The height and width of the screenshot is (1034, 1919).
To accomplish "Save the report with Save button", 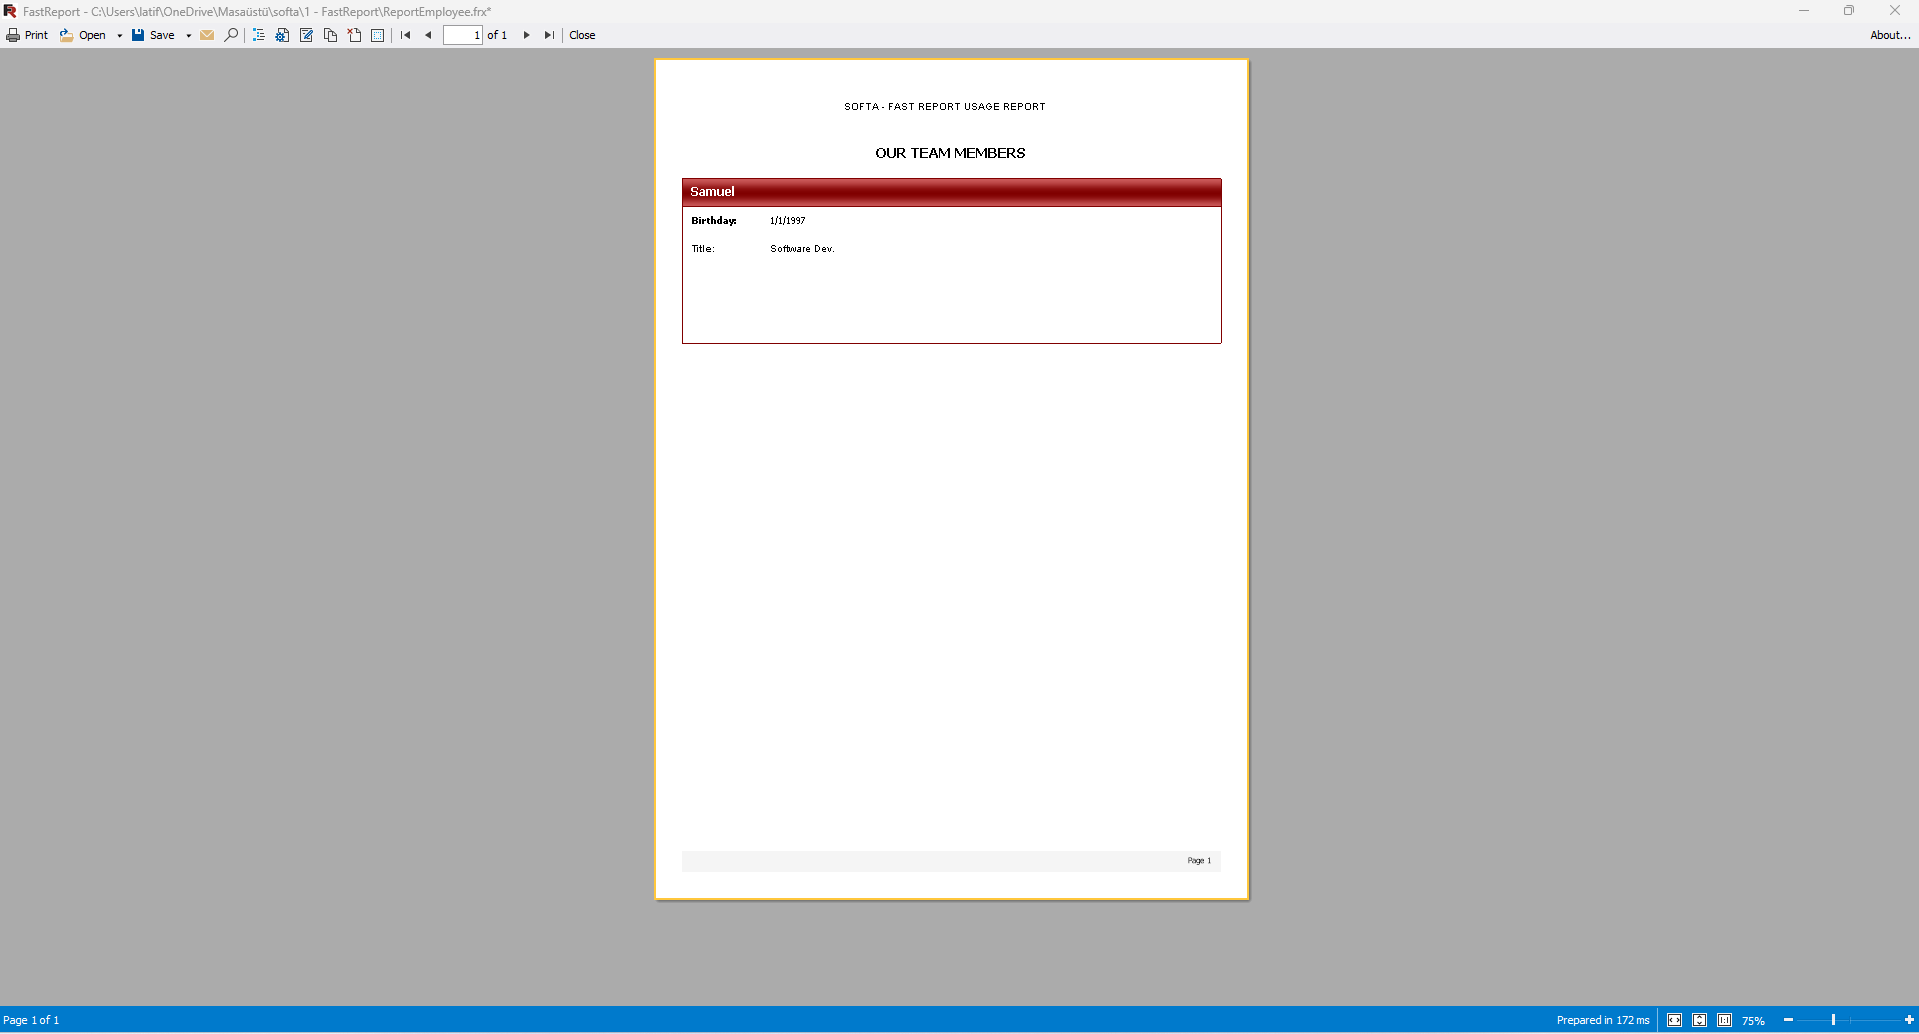I will 153,35.
